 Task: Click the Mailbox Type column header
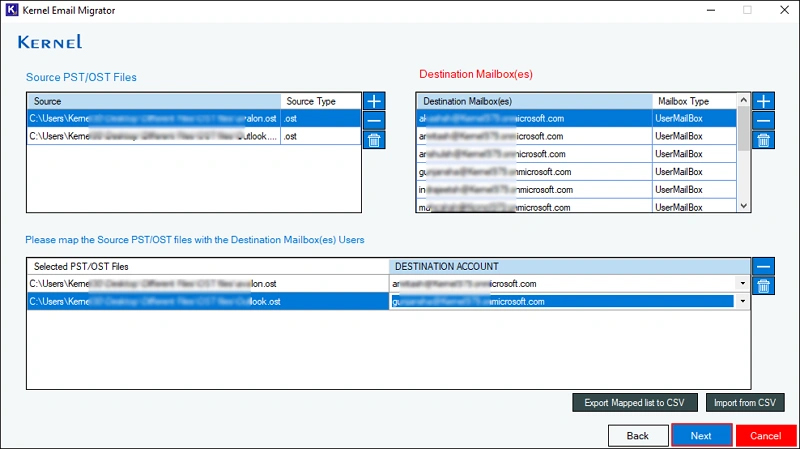coord(694,101)
